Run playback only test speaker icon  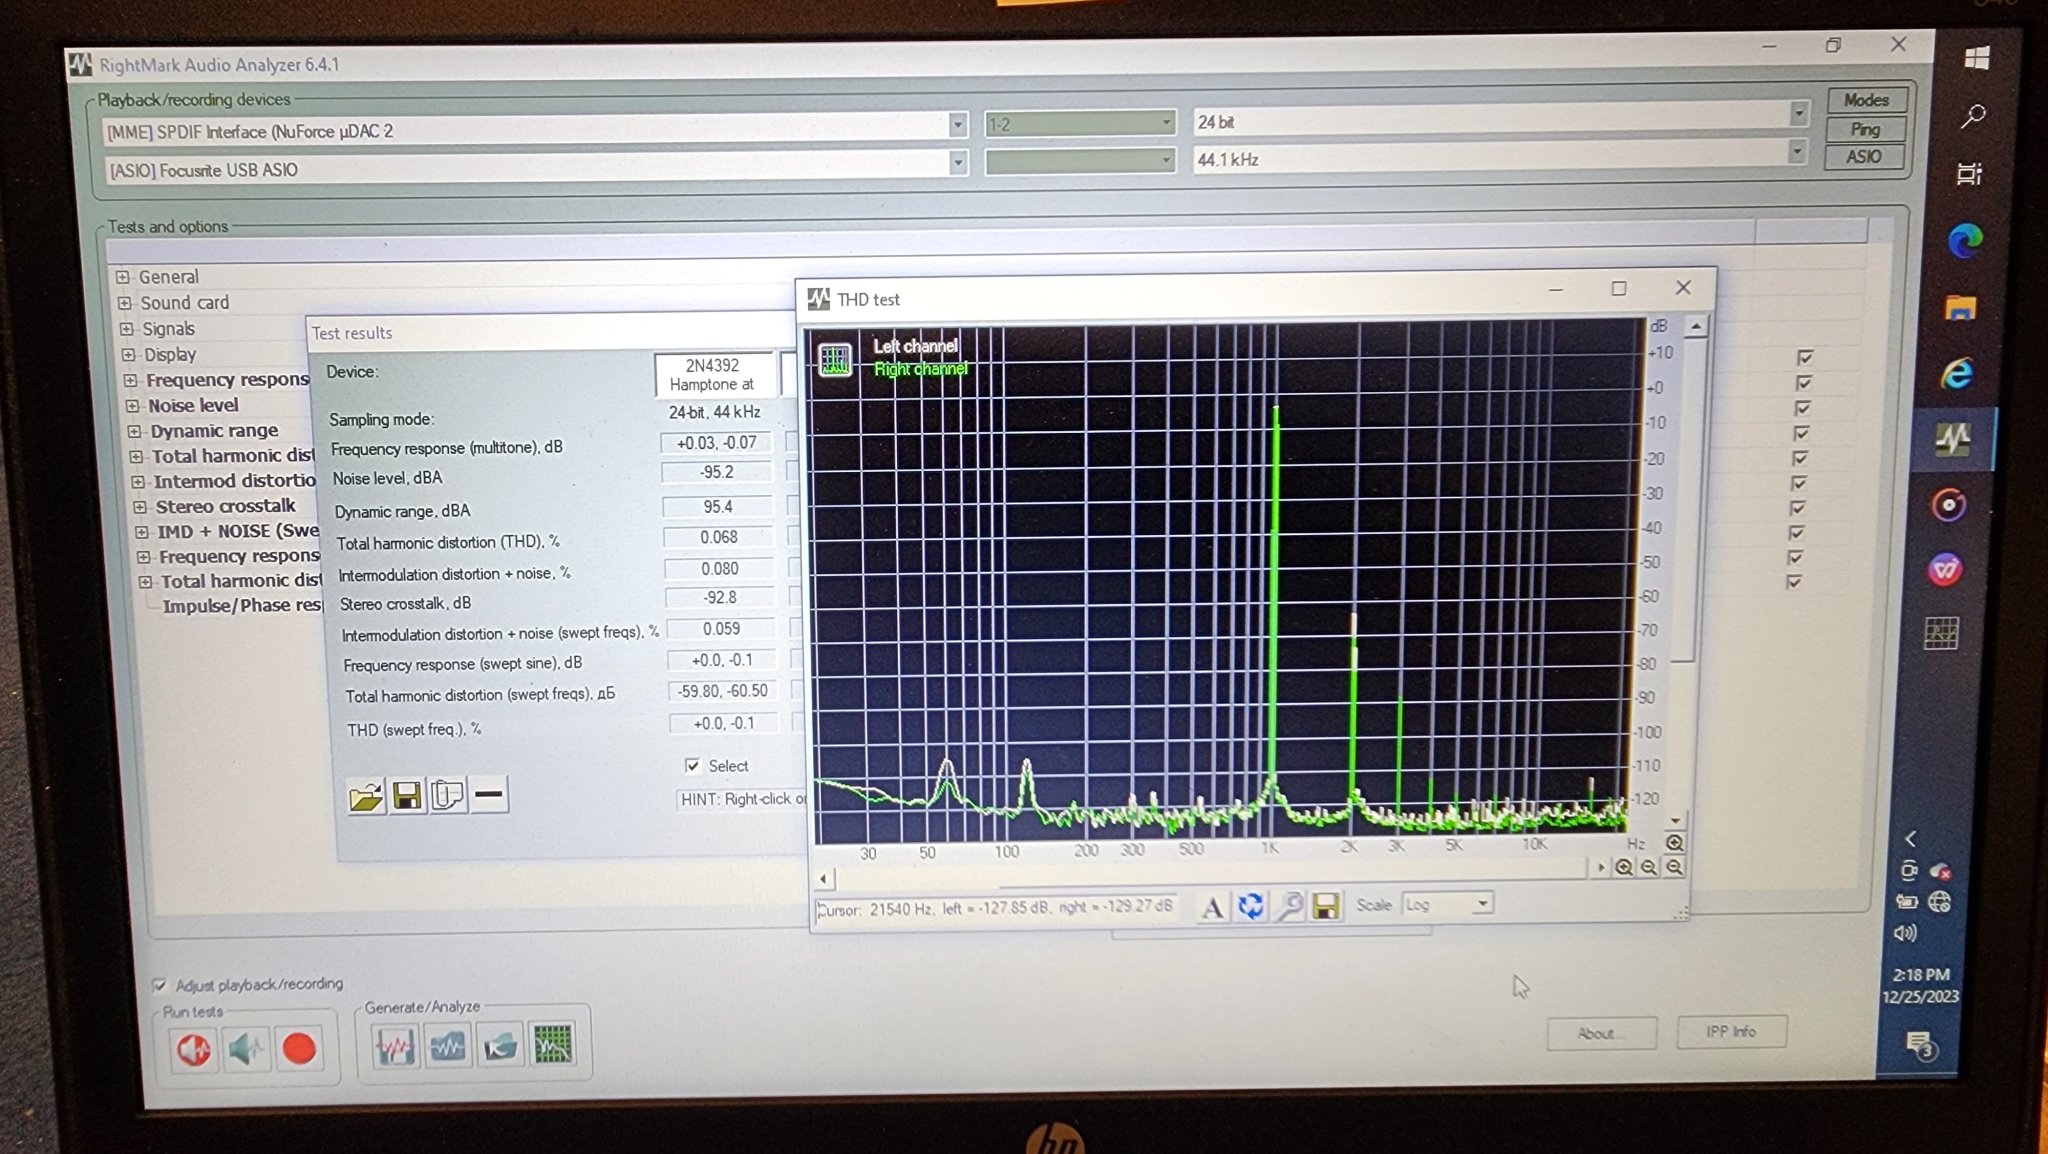[x=194, y=1049]
